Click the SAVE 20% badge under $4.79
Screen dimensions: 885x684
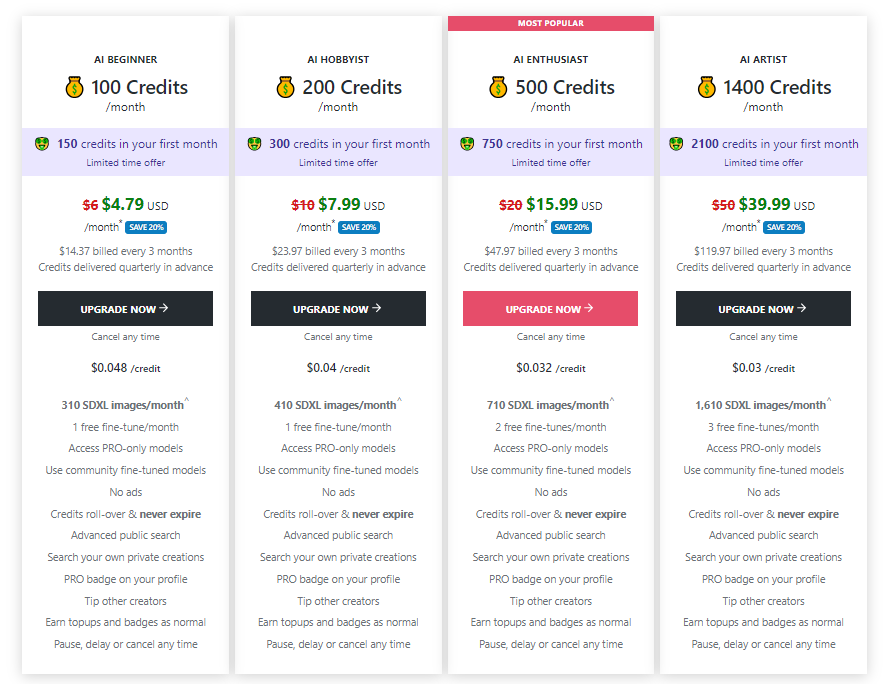click(x=146, y=227)
